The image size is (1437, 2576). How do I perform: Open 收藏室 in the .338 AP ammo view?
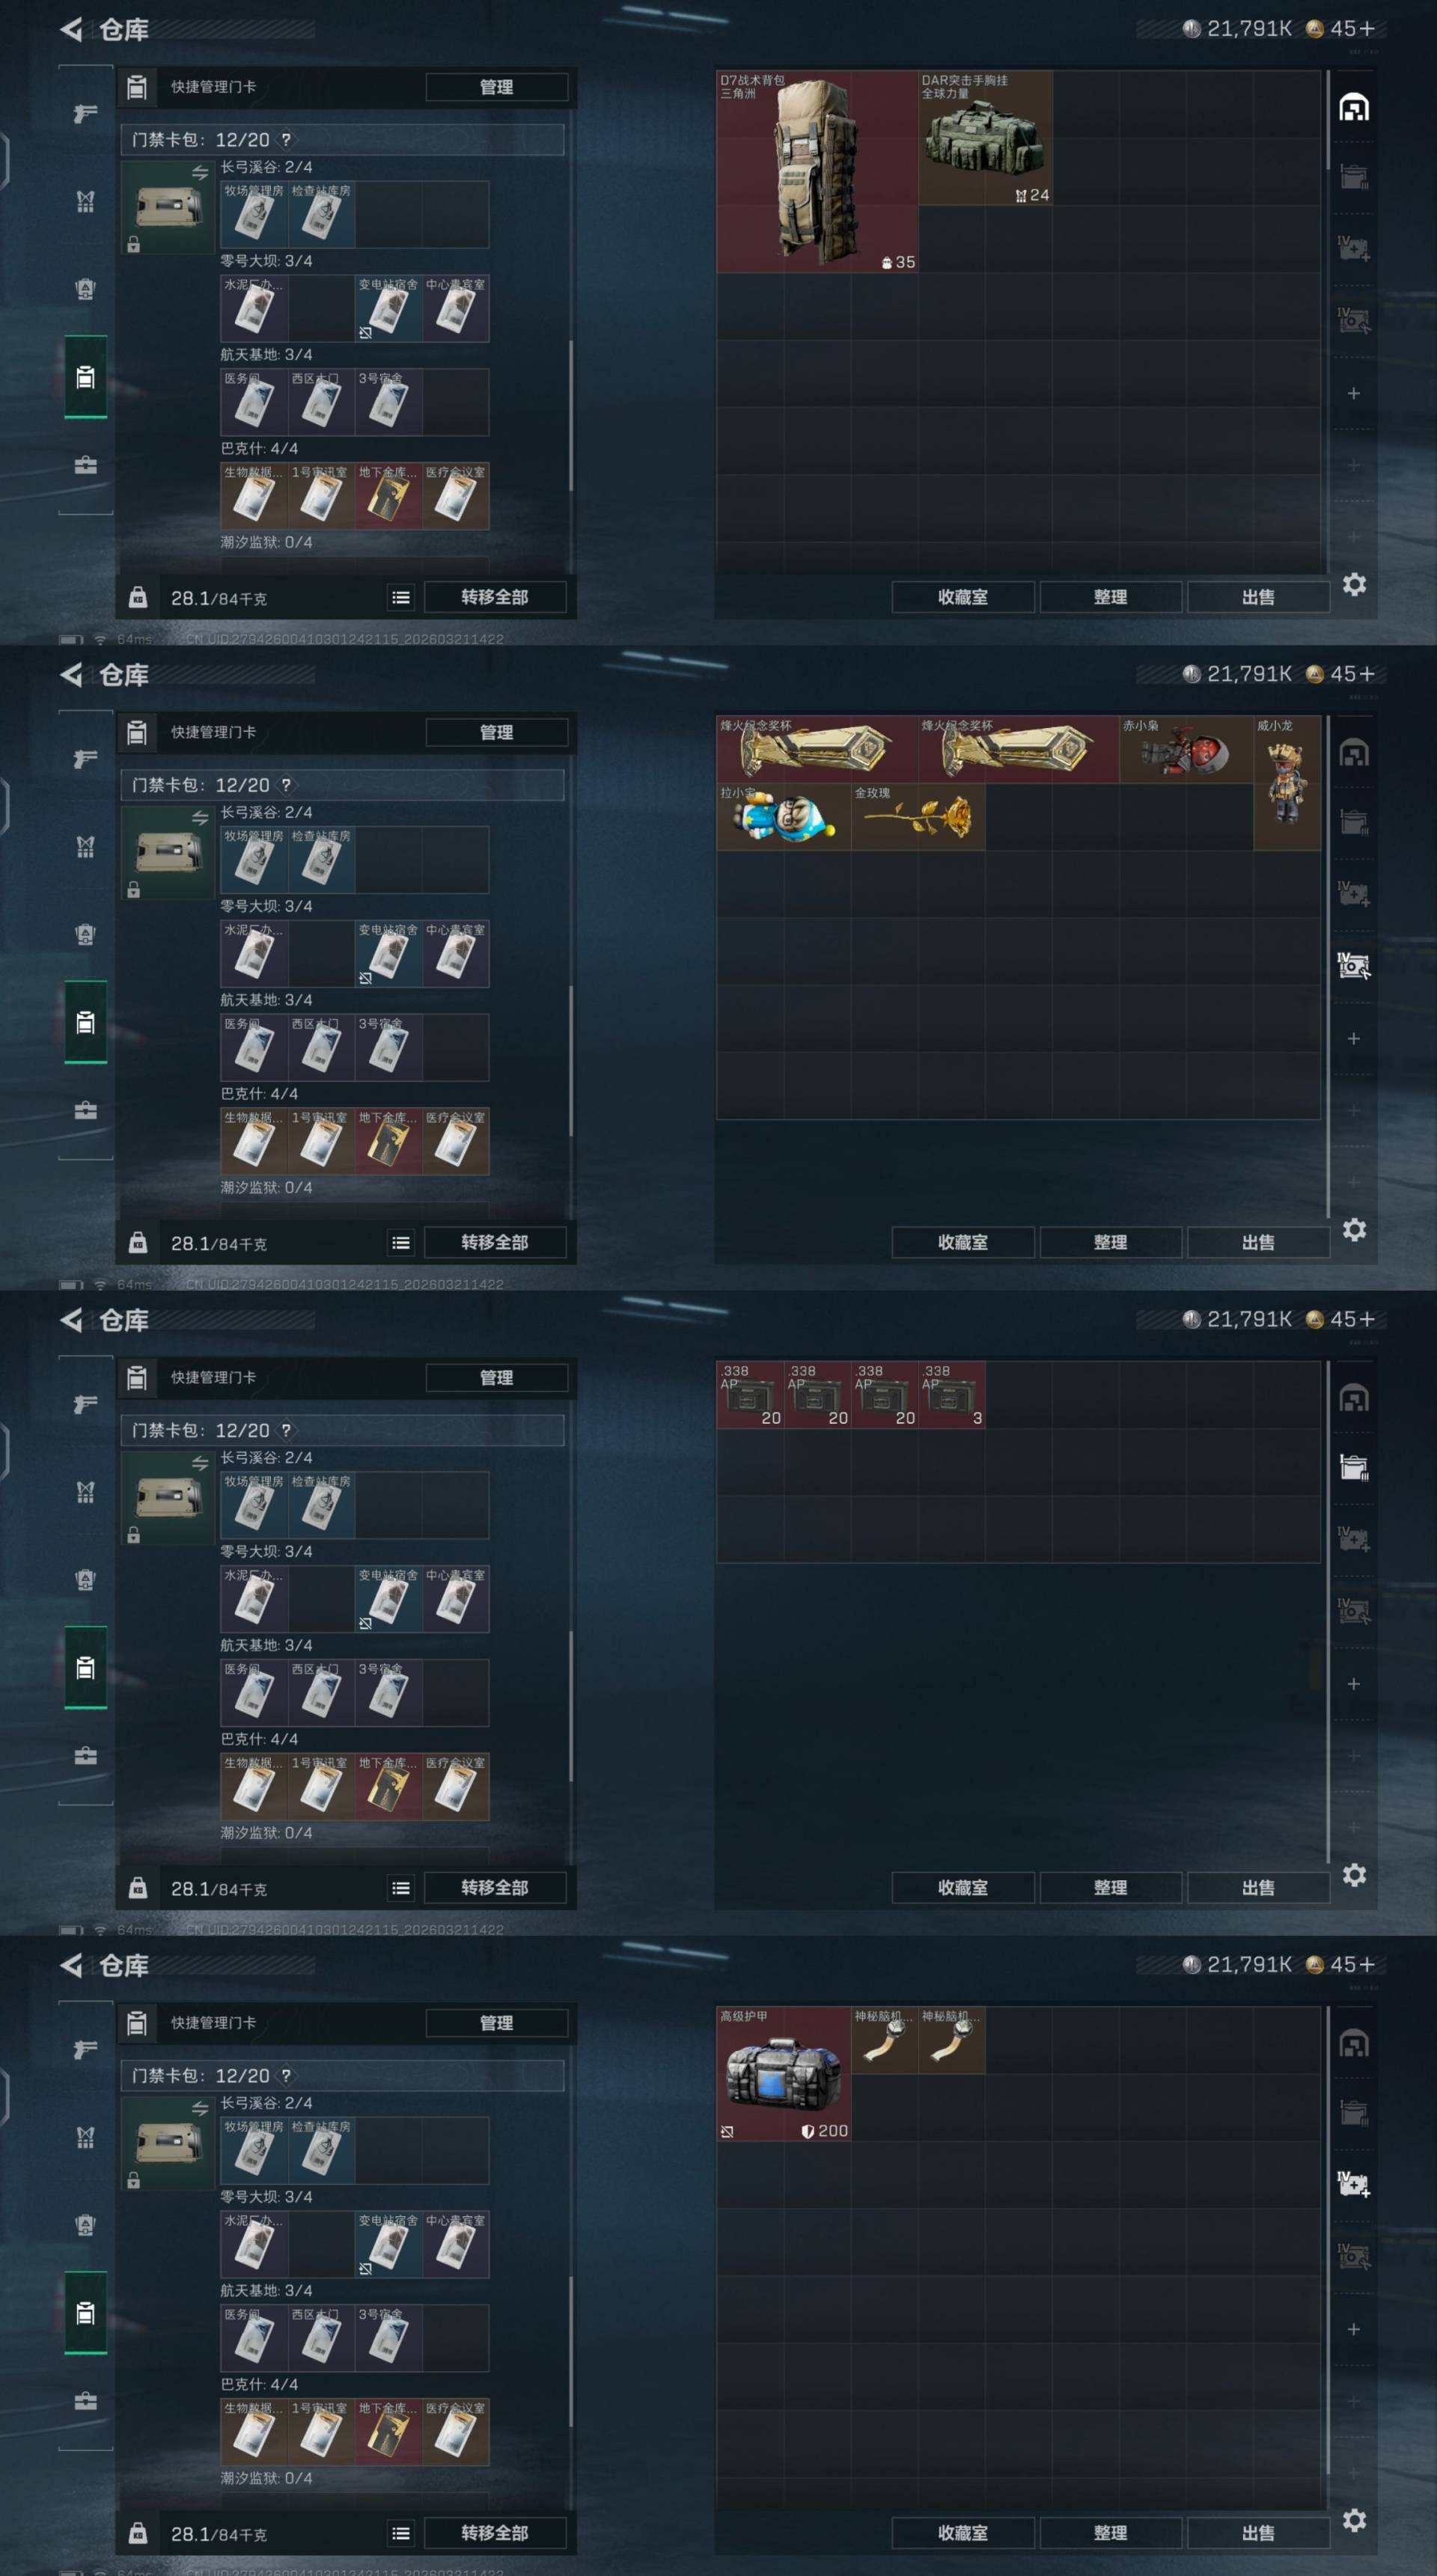962,1887
